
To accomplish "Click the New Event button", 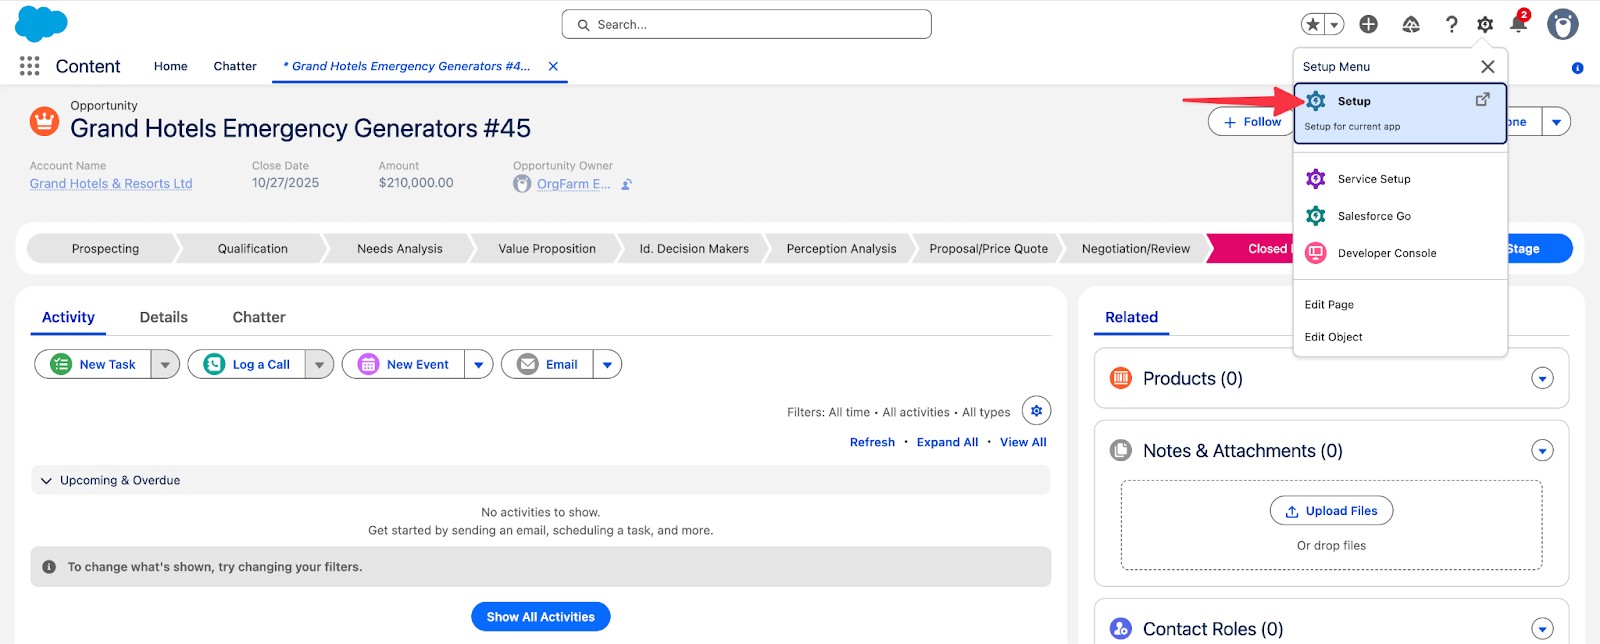I will tap(403, 365).
